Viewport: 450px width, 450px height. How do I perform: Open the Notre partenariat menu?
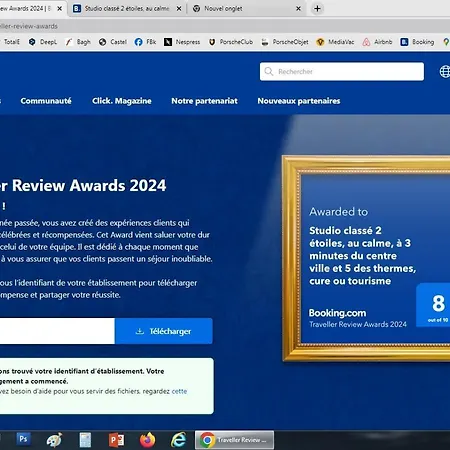[x=204, y=101]
